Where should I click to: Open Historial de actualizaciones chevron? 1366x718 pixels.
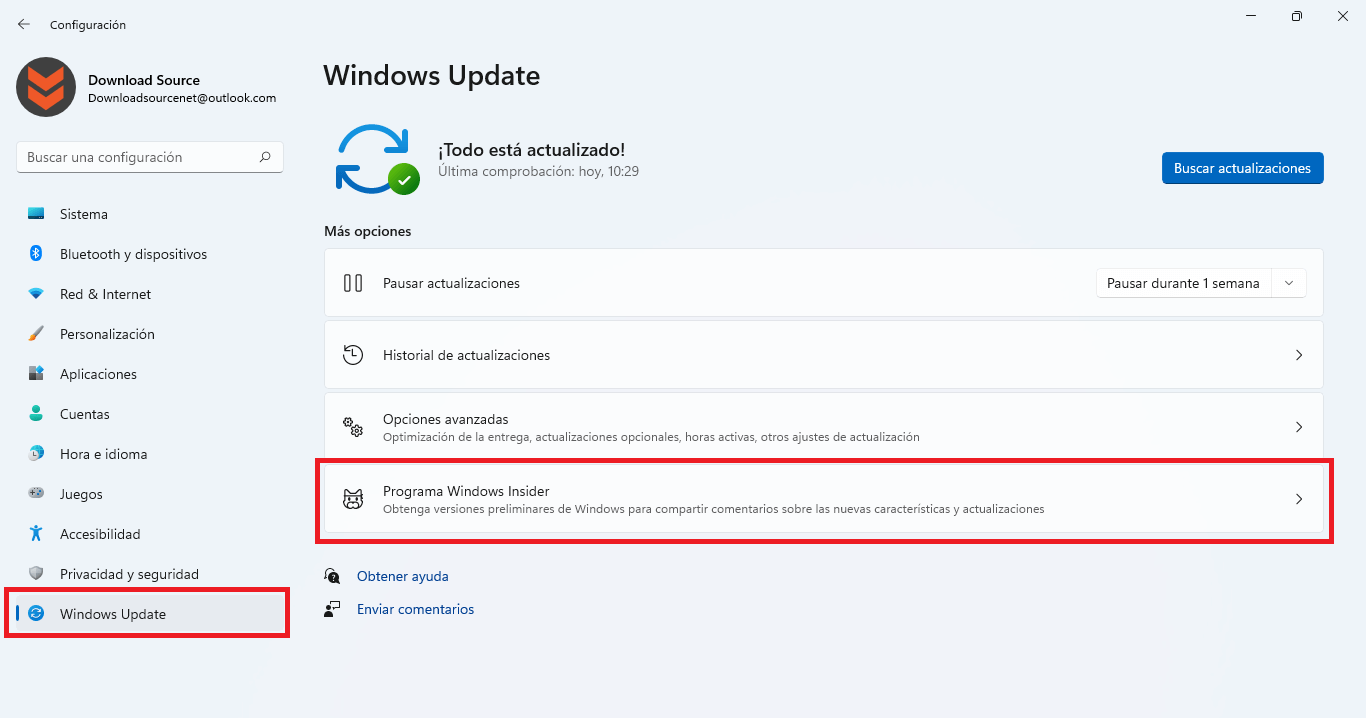[1299, 355]
